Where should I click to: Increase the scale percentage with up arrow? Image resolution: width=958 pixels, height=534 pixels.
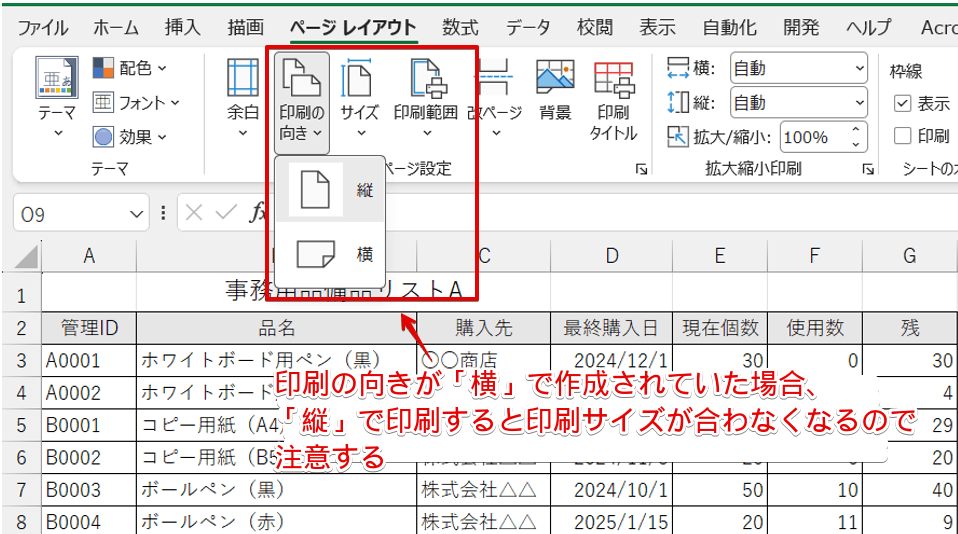pyautogui.click(x=855, y=130)
